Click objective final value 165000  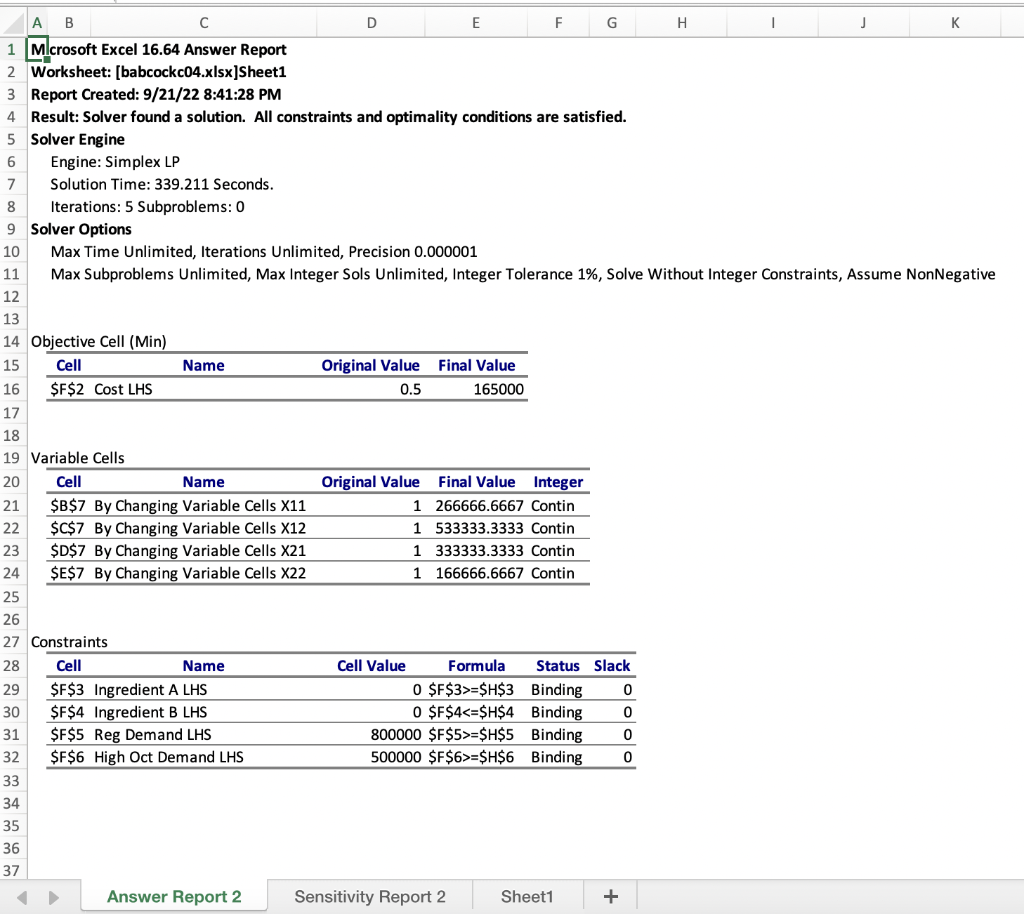point(498,389)
